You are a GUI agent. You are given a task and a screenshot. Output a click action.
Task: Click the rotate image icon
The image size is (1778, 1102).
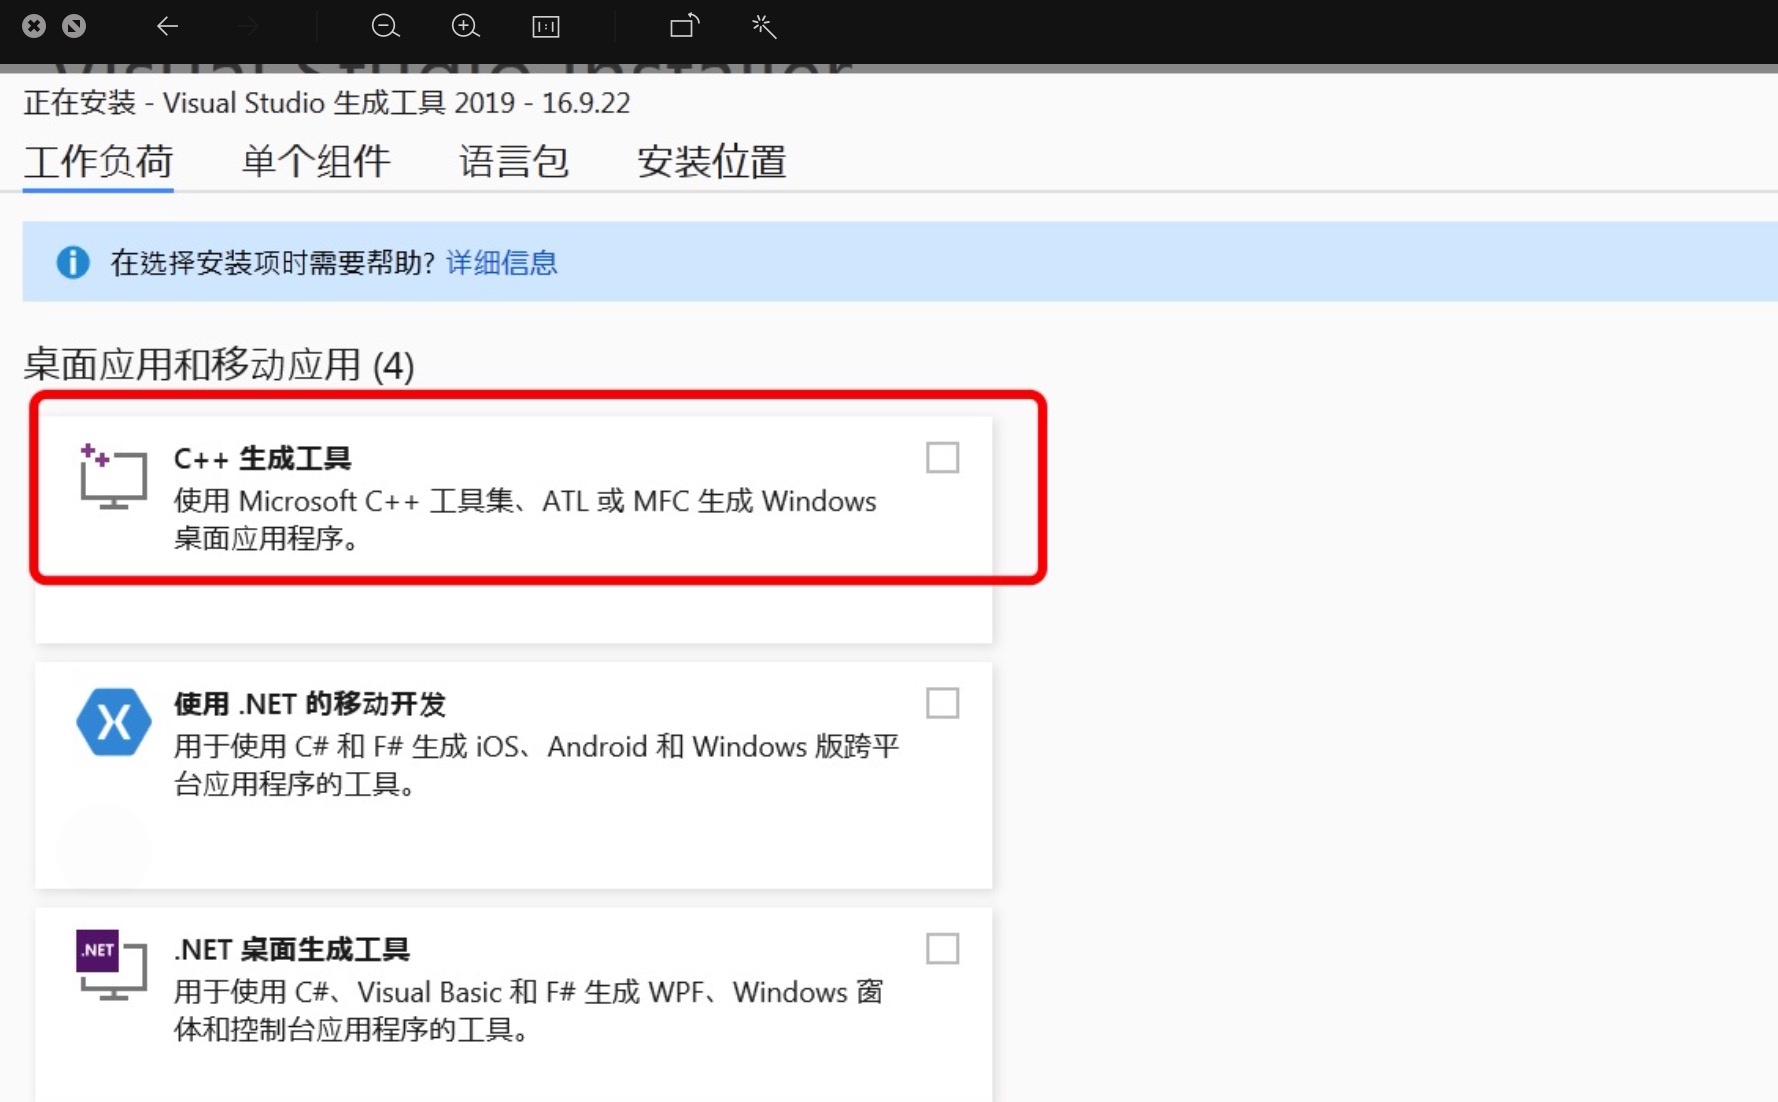684,26
